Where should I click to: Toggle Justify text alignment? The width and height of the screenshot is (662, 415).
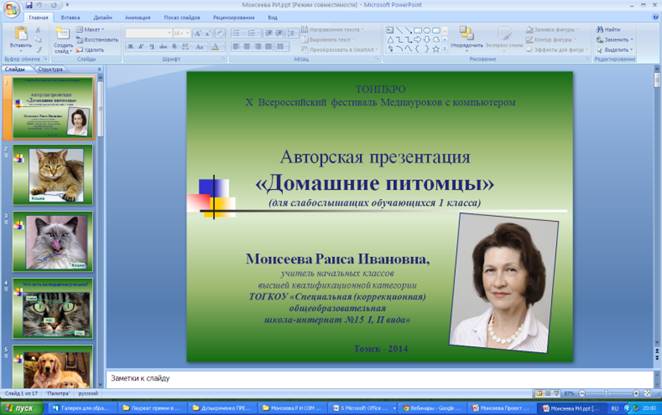point(269,46)
